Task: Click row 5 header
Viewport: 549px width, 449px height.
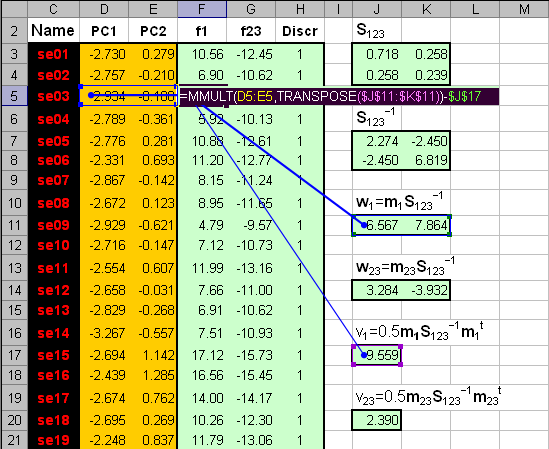Action: click(x=14, y=96)
